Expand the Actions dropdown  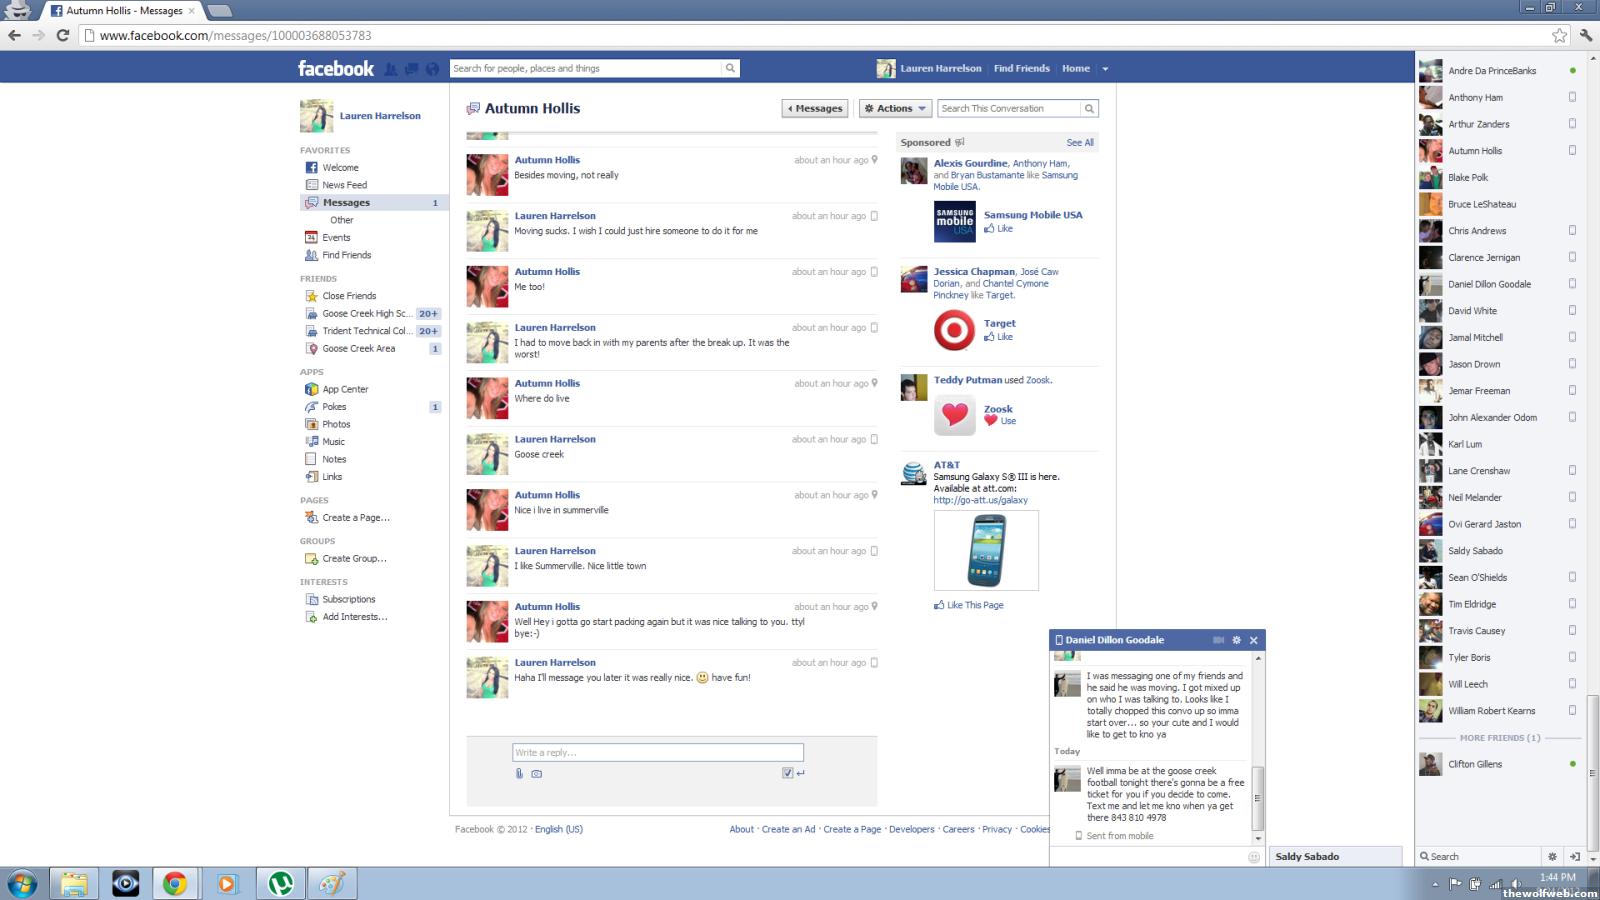pos(895,108)
